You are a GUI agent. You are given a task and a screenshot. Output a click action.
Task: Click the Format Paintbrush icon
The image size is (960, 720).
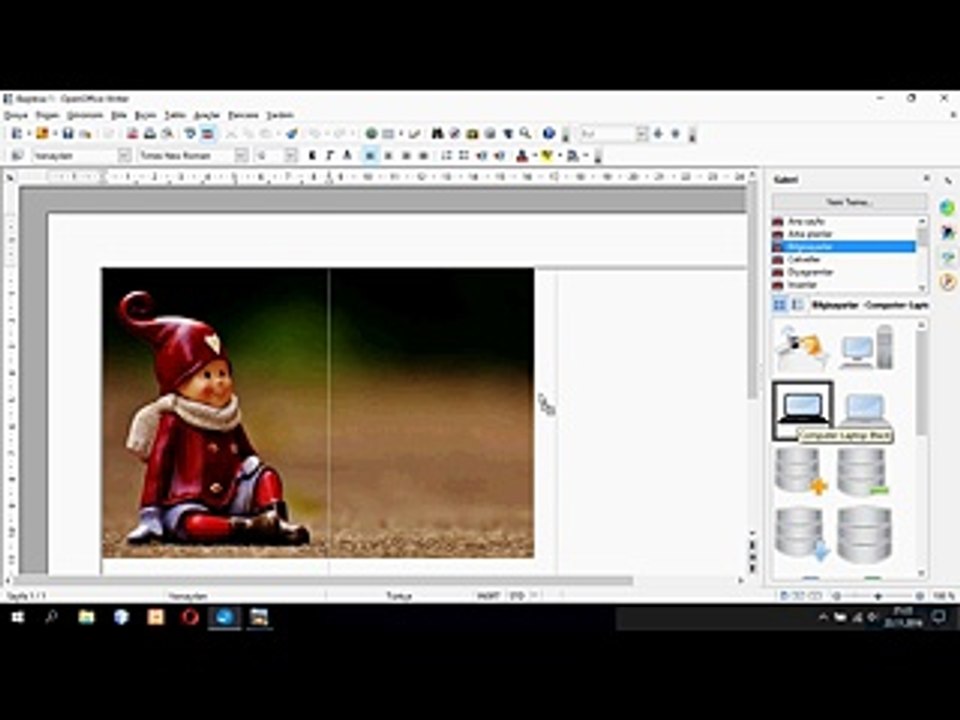coord(291,133)
